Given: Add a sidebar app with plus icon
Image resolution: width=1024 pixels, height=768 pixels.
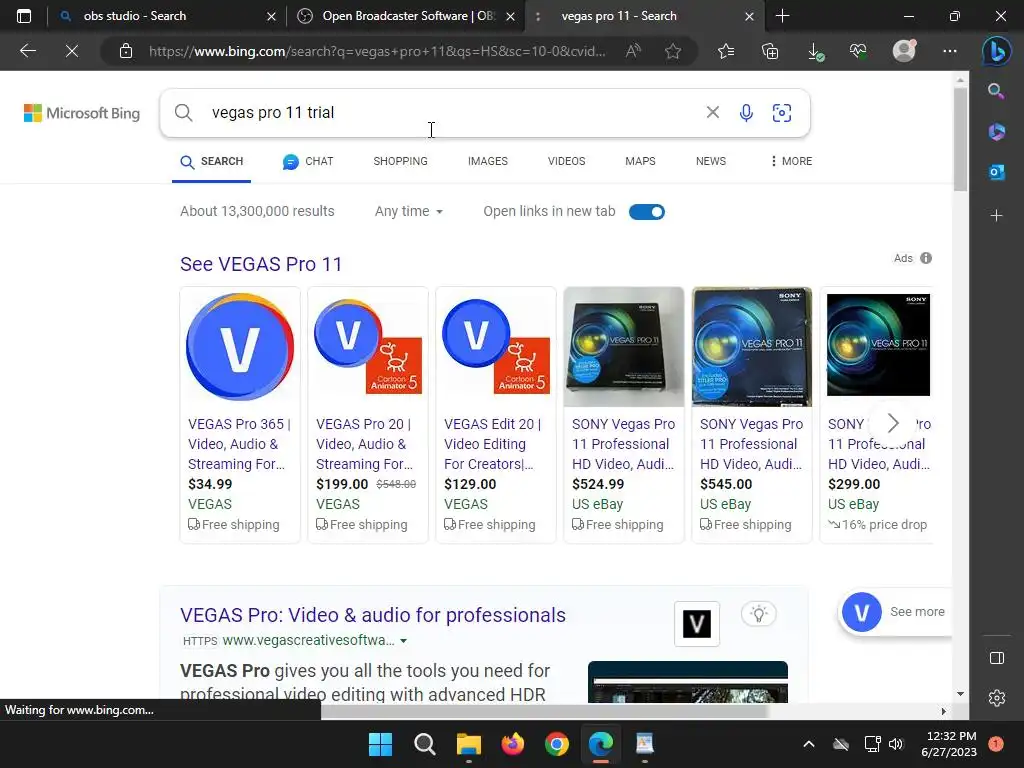Looking at the screenshot, I should 996,215.
